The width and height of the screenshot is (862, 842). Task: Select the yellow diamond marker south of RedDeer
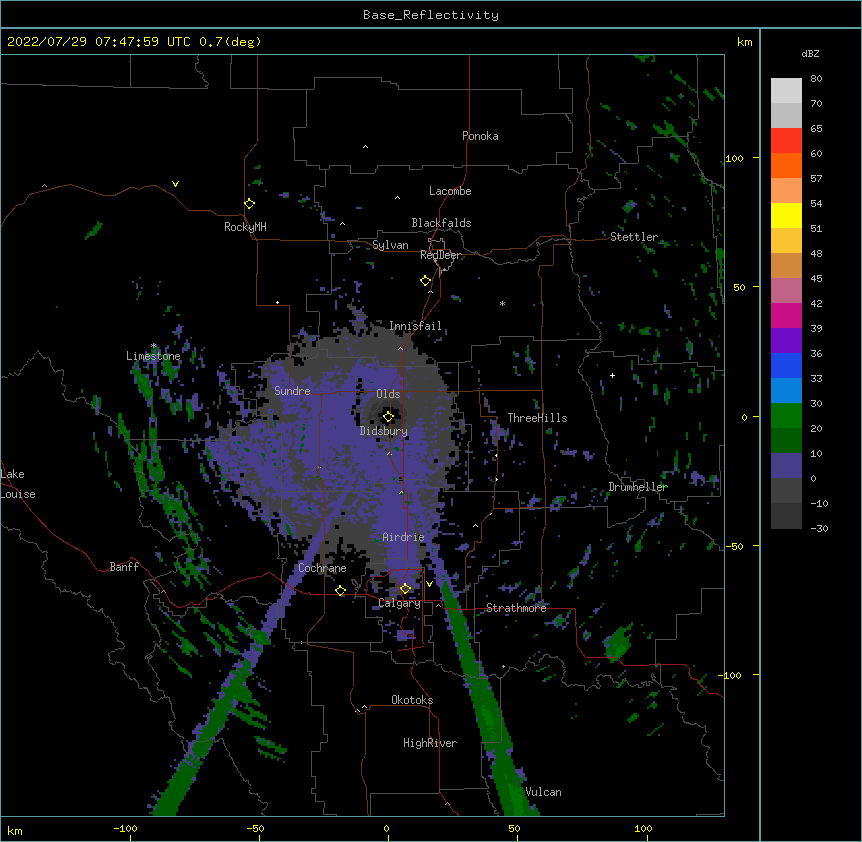(426, 281)
